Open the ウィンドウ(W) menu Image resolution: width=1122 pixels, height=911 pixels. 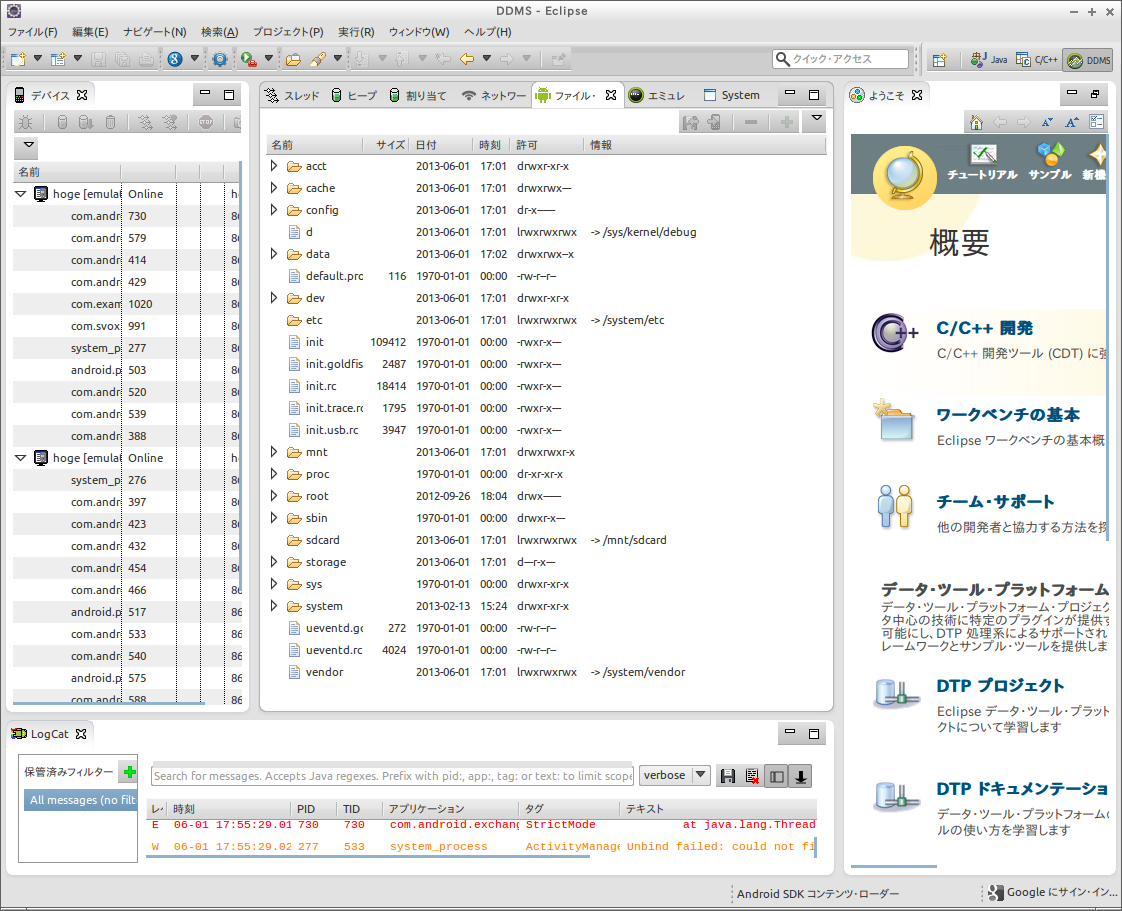(x=419, y=32)
